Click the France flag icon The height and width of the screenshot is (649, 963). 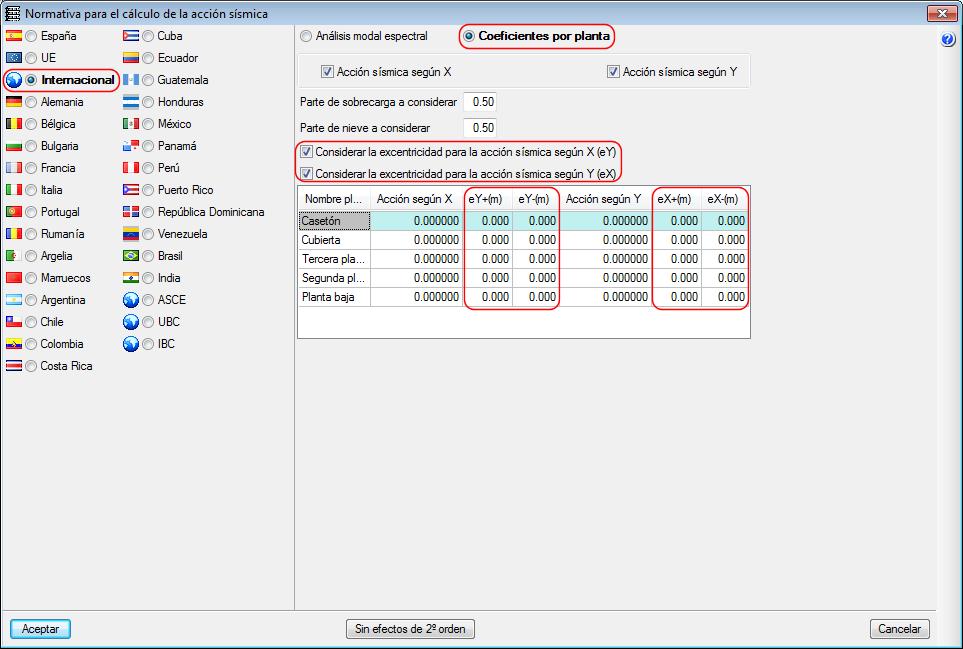coord(14,168)
